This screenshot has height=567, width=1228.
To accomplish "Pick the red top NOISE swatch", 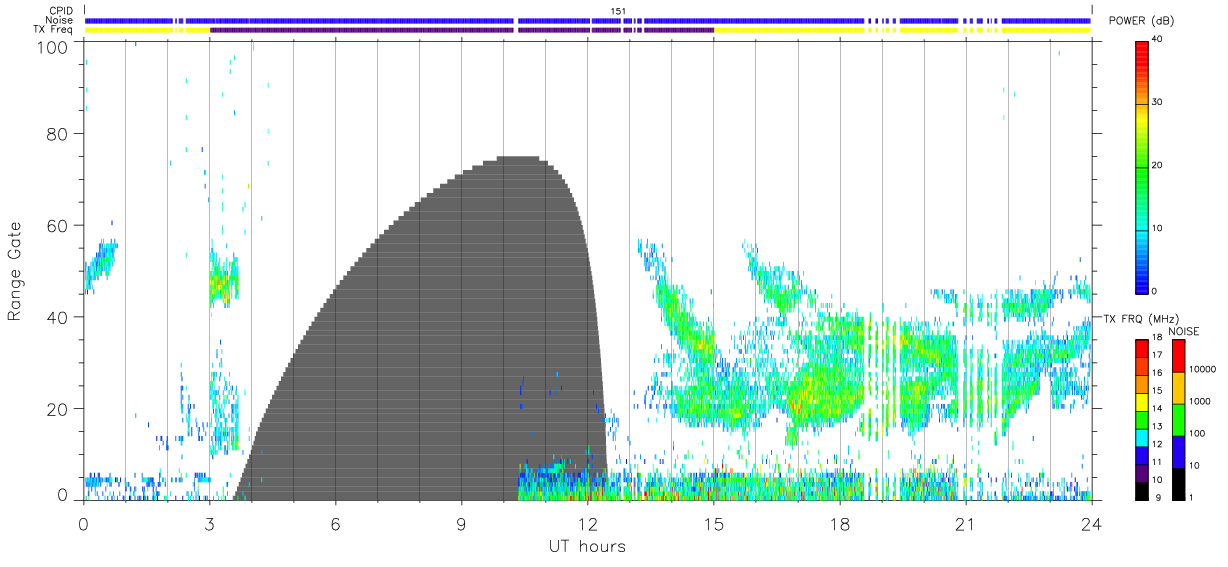I will coord(1178,355).
